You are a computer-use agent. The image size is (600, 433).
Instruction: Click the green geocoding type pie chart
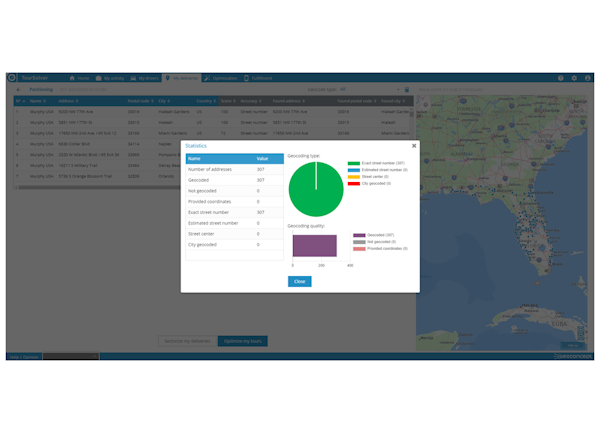click(x=315, y=189)
